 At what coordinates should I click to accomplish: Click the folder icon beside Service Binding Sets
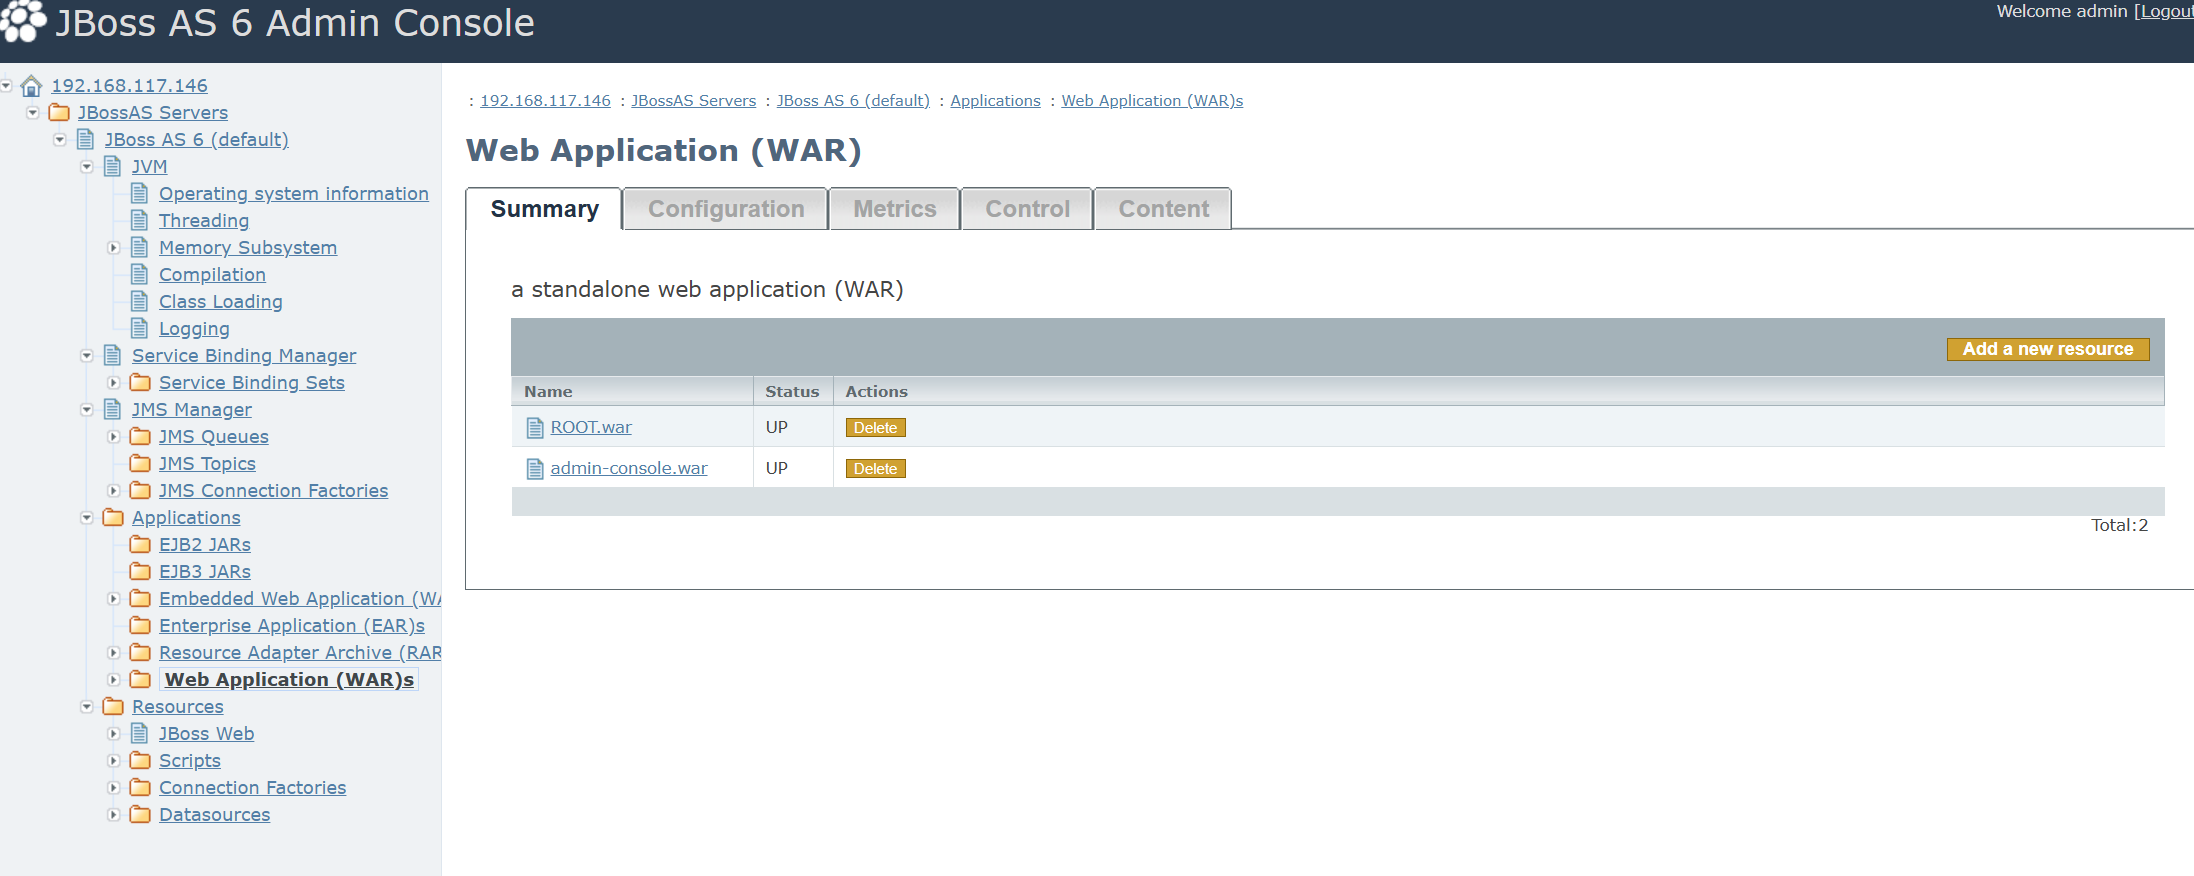pyautogui.click(x=141, y=382)
